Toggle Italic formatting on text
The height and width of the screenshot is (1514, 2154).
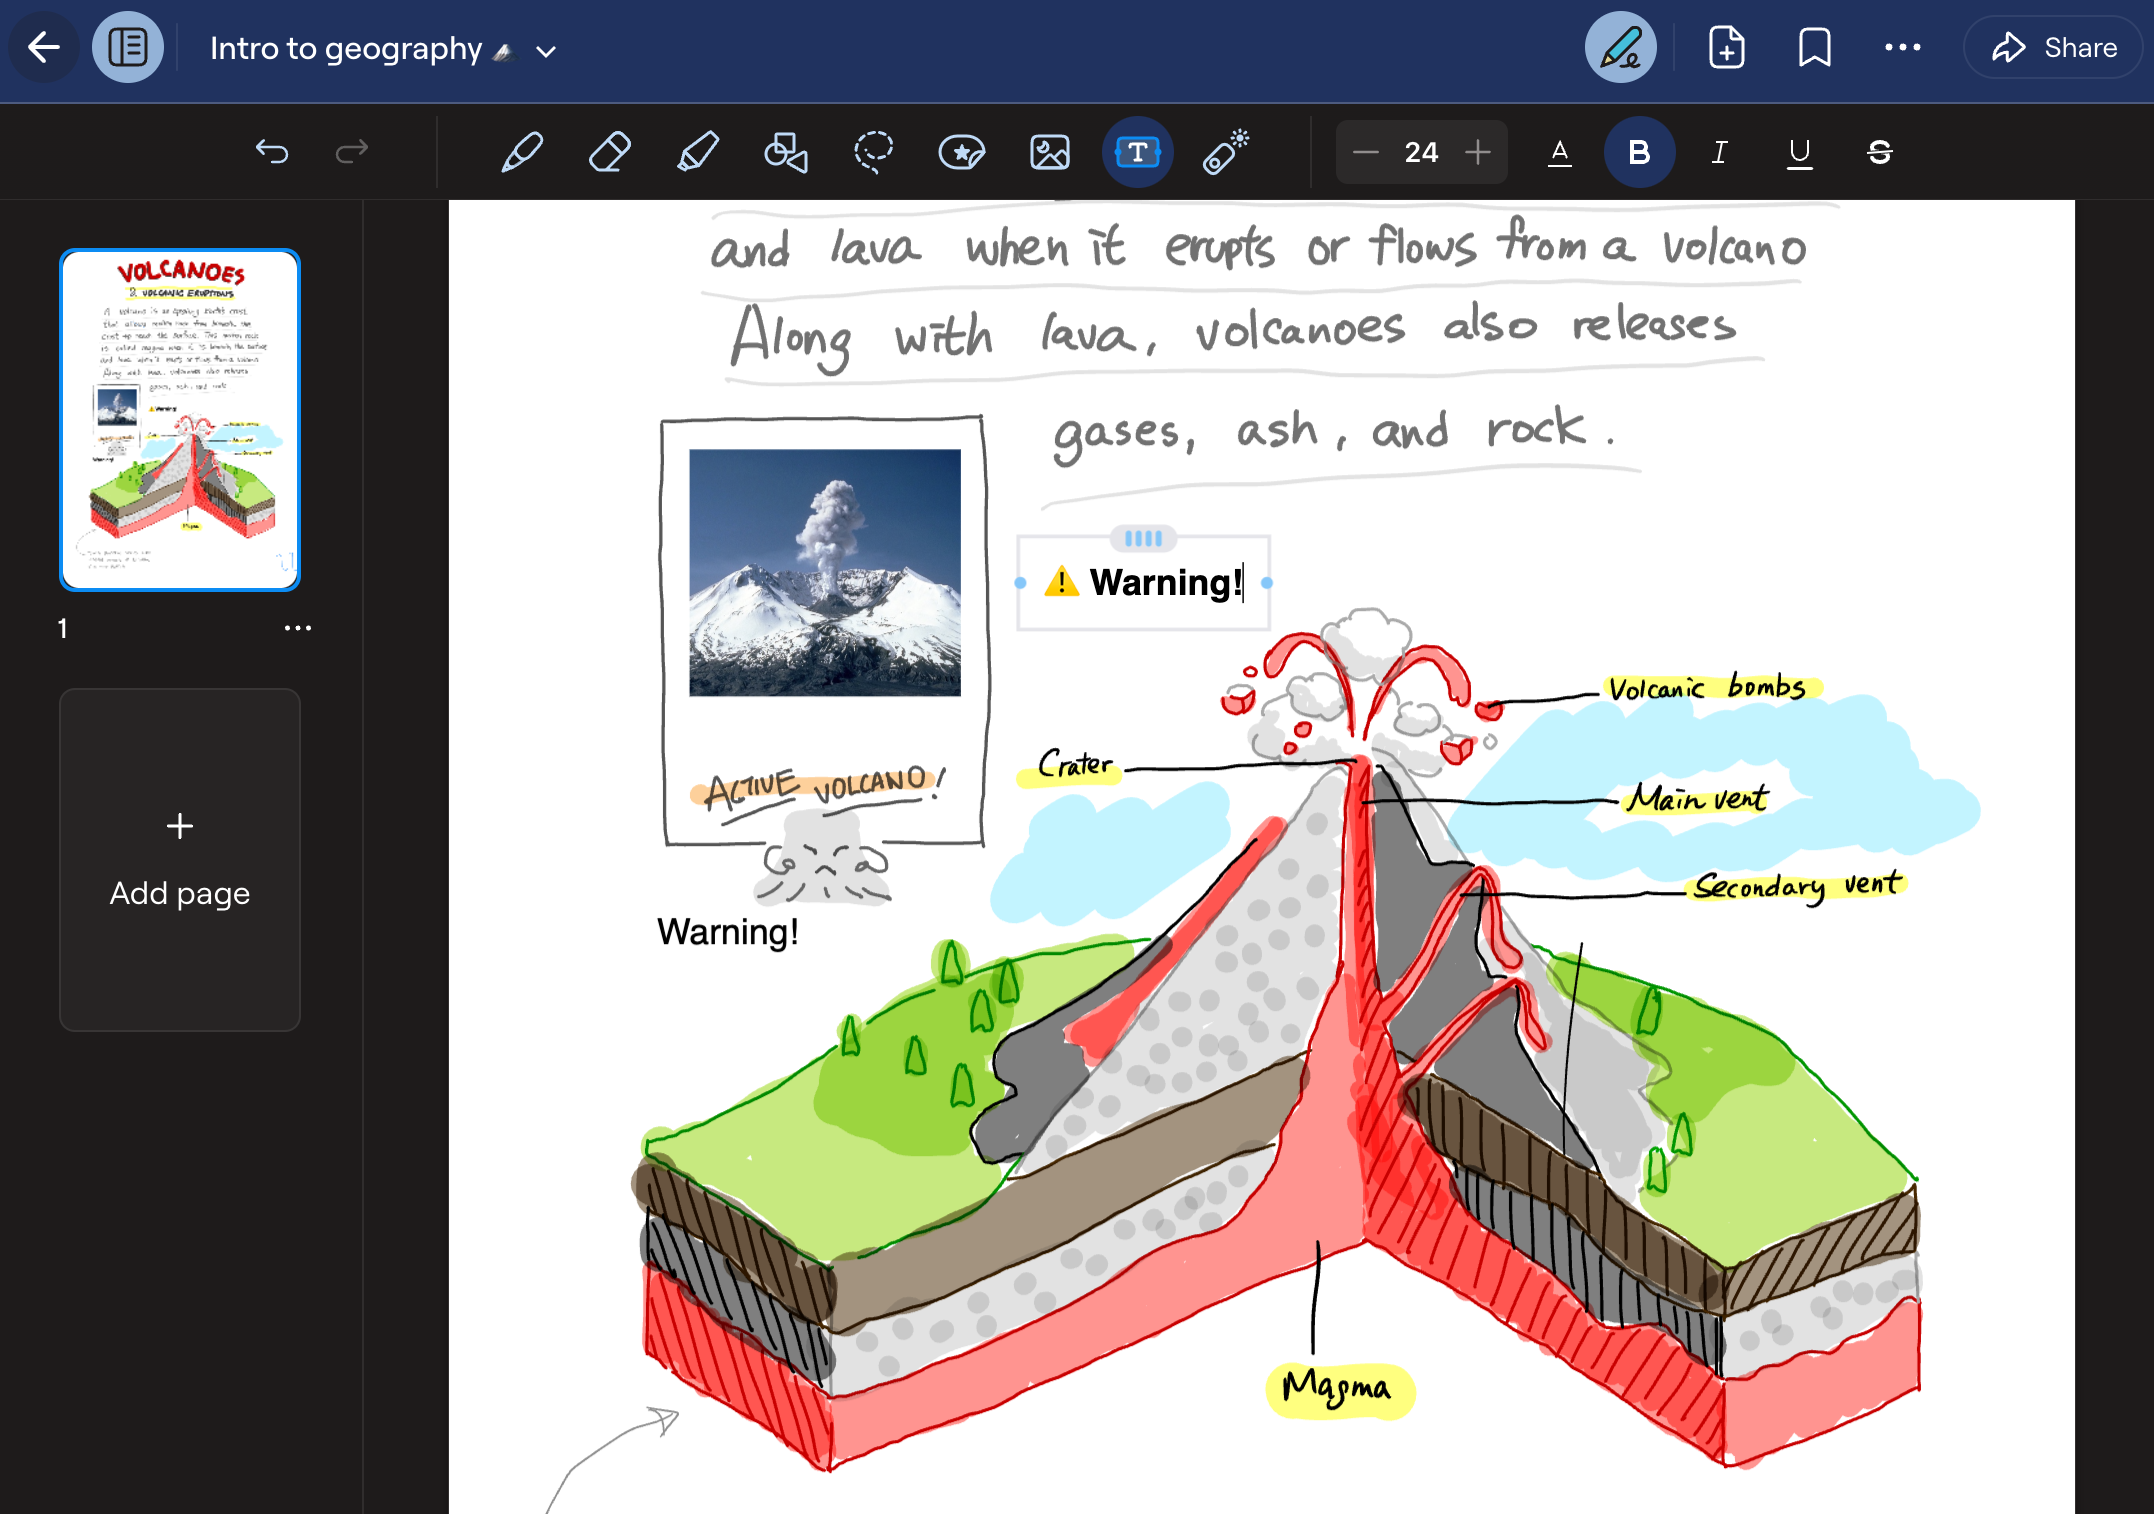[1722, 152]
